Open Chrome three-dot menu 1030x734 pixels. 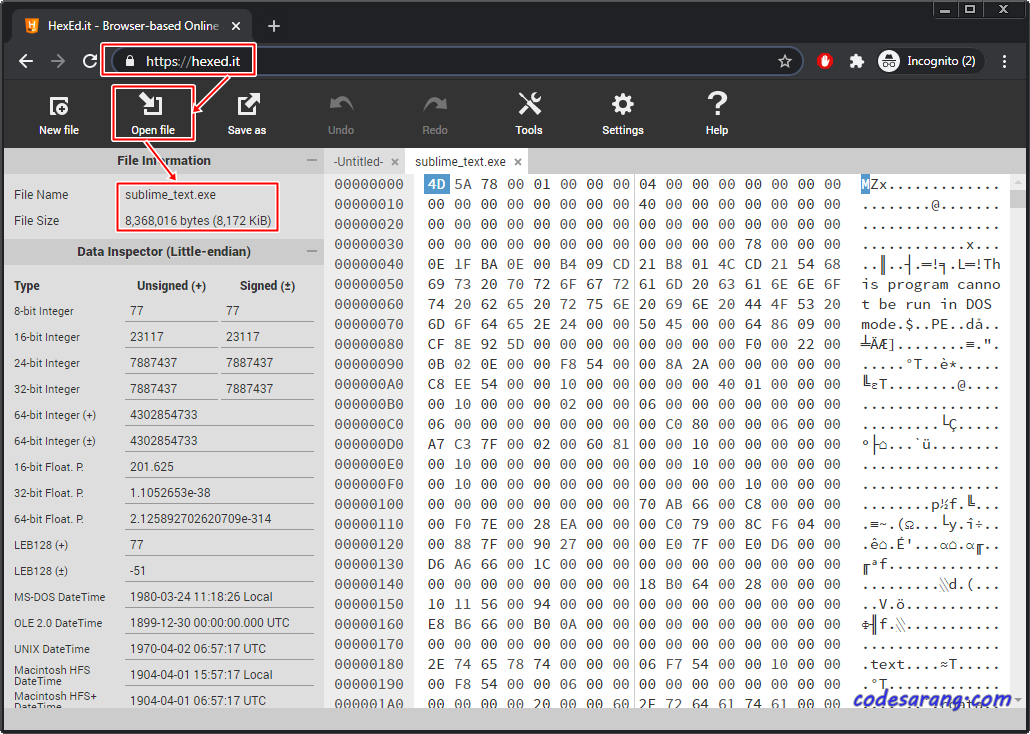coord(1004,61)
